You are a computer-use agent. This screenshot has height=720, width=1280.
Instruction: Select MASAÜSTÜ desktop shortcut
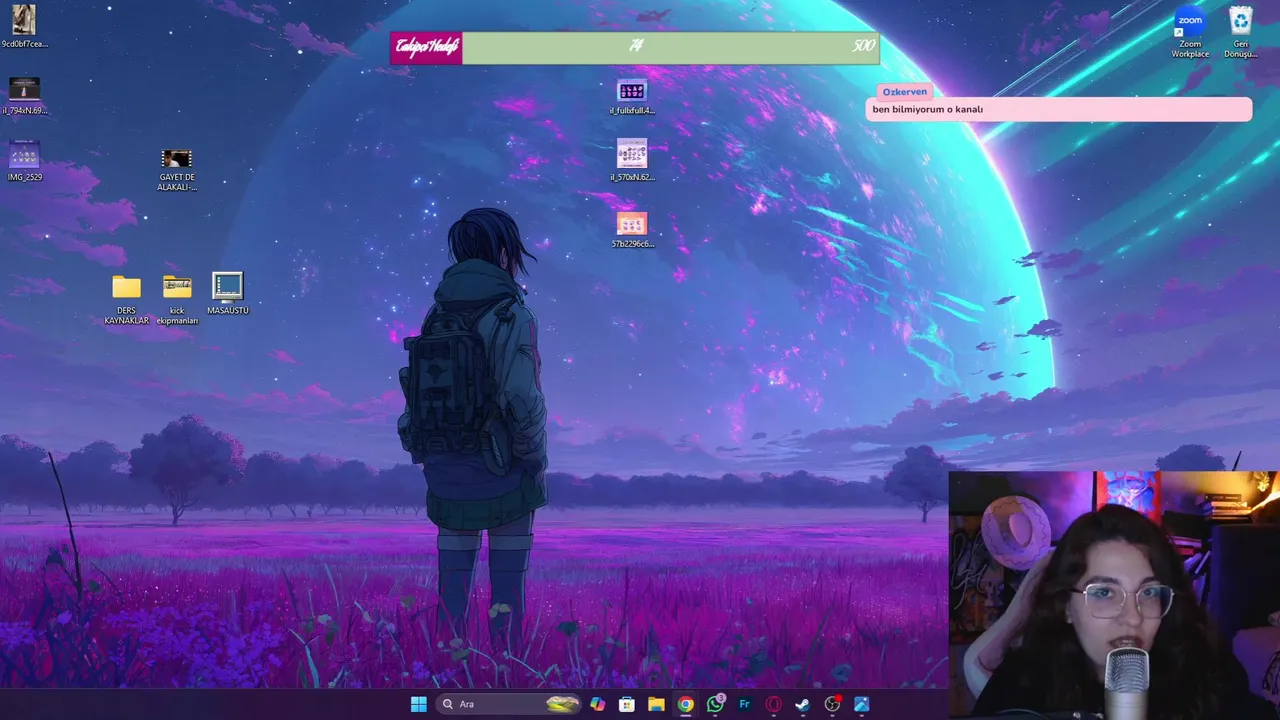coord(228,295)
